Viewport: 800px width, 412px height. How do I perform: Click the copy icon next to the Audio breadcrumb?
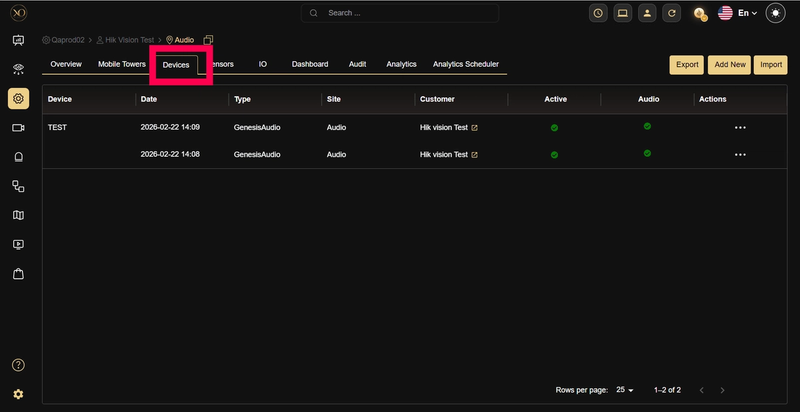[x=208, y=40]
